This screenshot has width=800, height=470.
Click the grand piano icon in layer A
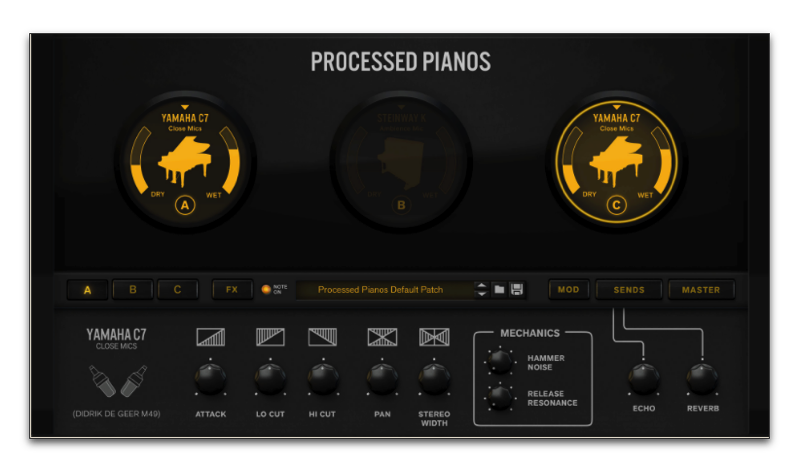click(x=185, y=161)
